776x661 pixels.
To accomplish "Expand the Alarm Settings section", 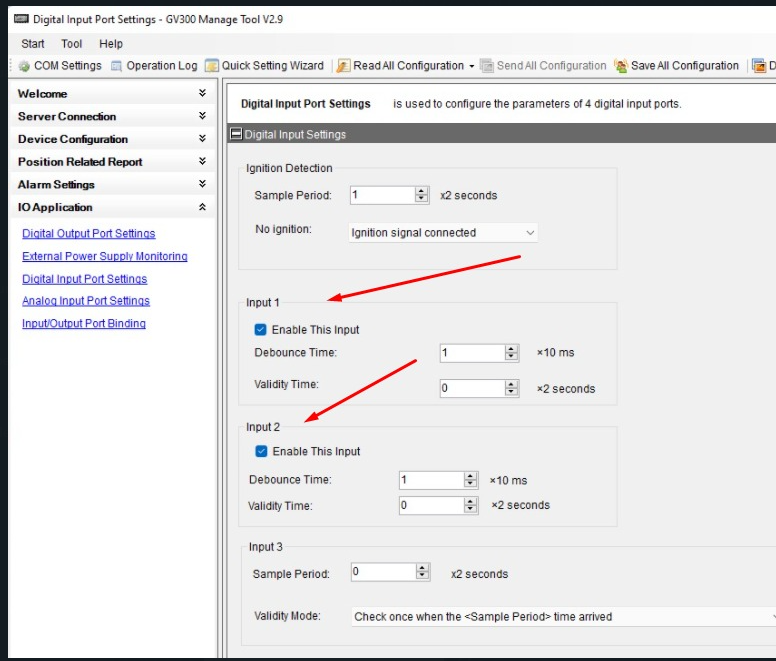I will (x=113, y=185).
